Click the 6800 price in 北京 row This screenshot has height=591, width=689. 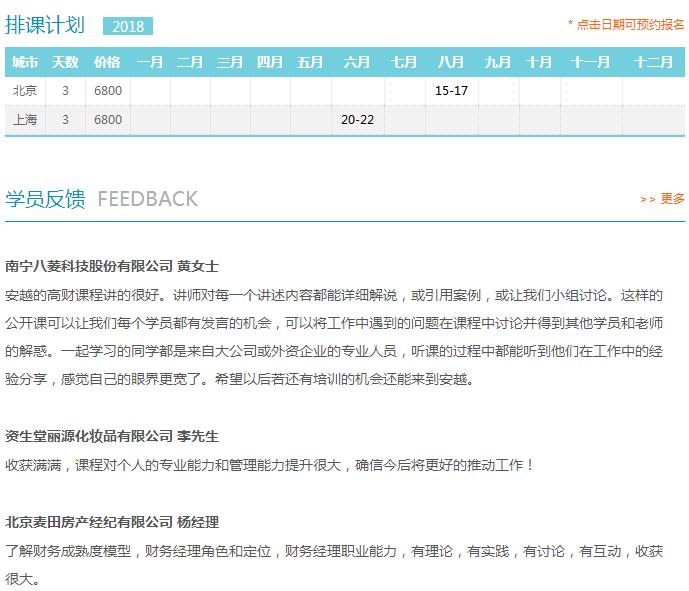tap(107, 91)
